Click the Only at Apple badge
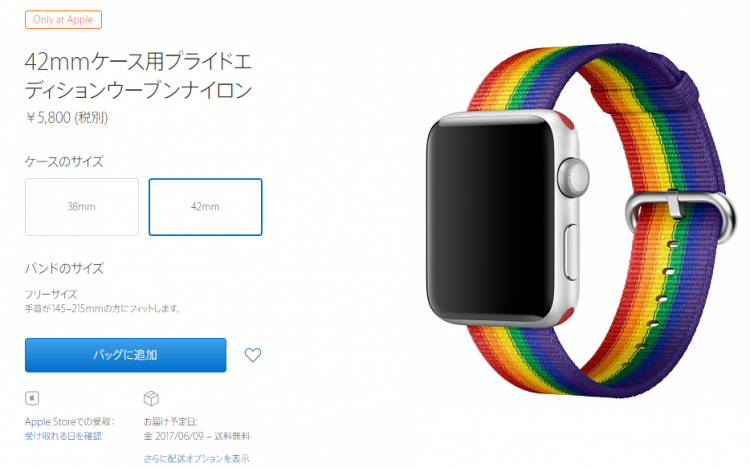This screenshot has height=468, width=750. coord(63,20)
